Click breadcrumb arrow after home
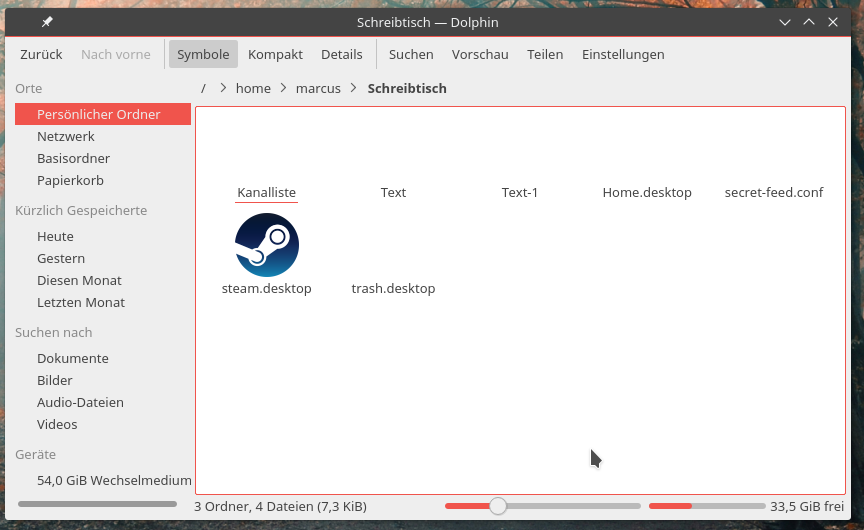This screenshot has width=864, height=530. [x=283, y=89]
